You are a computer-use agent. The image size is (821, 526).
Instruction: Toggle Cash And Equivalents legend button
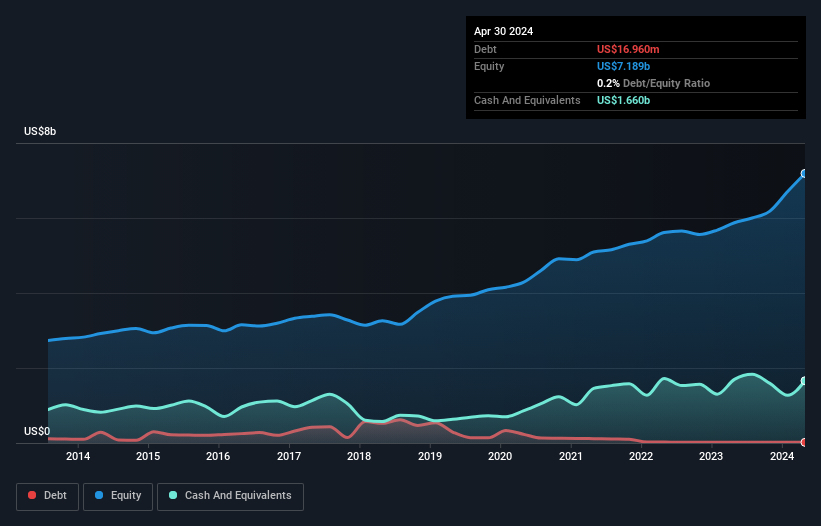pos(230,496)
